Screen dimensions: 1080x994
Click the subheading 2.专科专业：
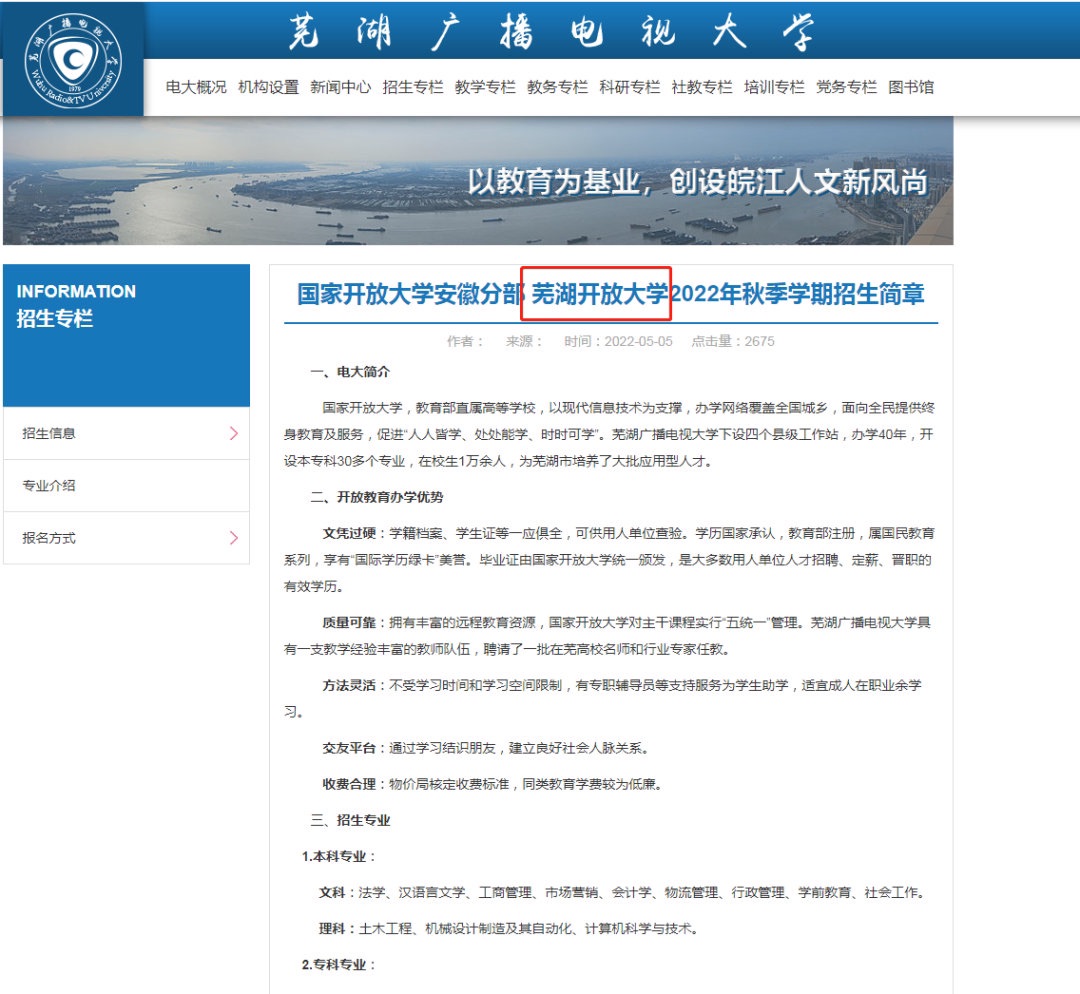pos(339,964)
